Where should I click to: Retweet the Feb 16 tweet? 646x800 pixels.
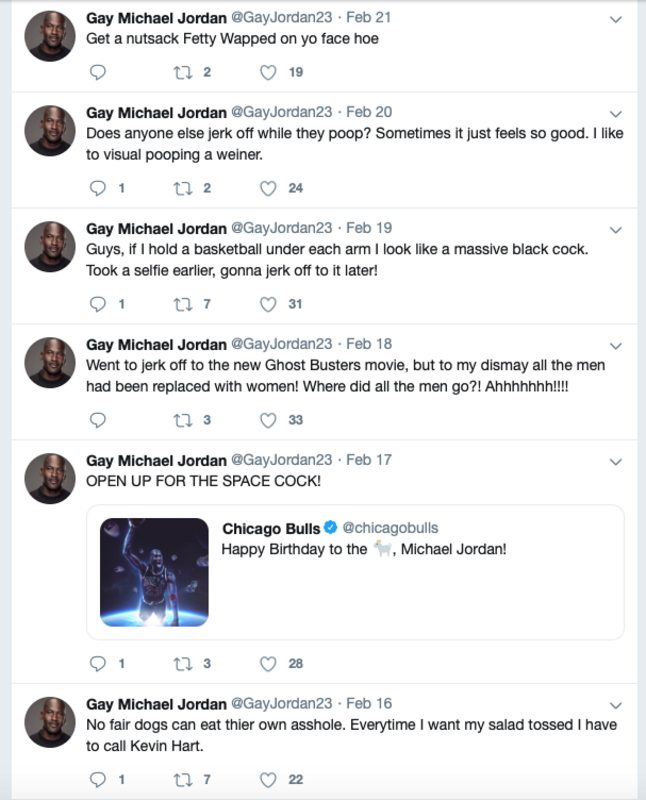[x=183, y=780]
